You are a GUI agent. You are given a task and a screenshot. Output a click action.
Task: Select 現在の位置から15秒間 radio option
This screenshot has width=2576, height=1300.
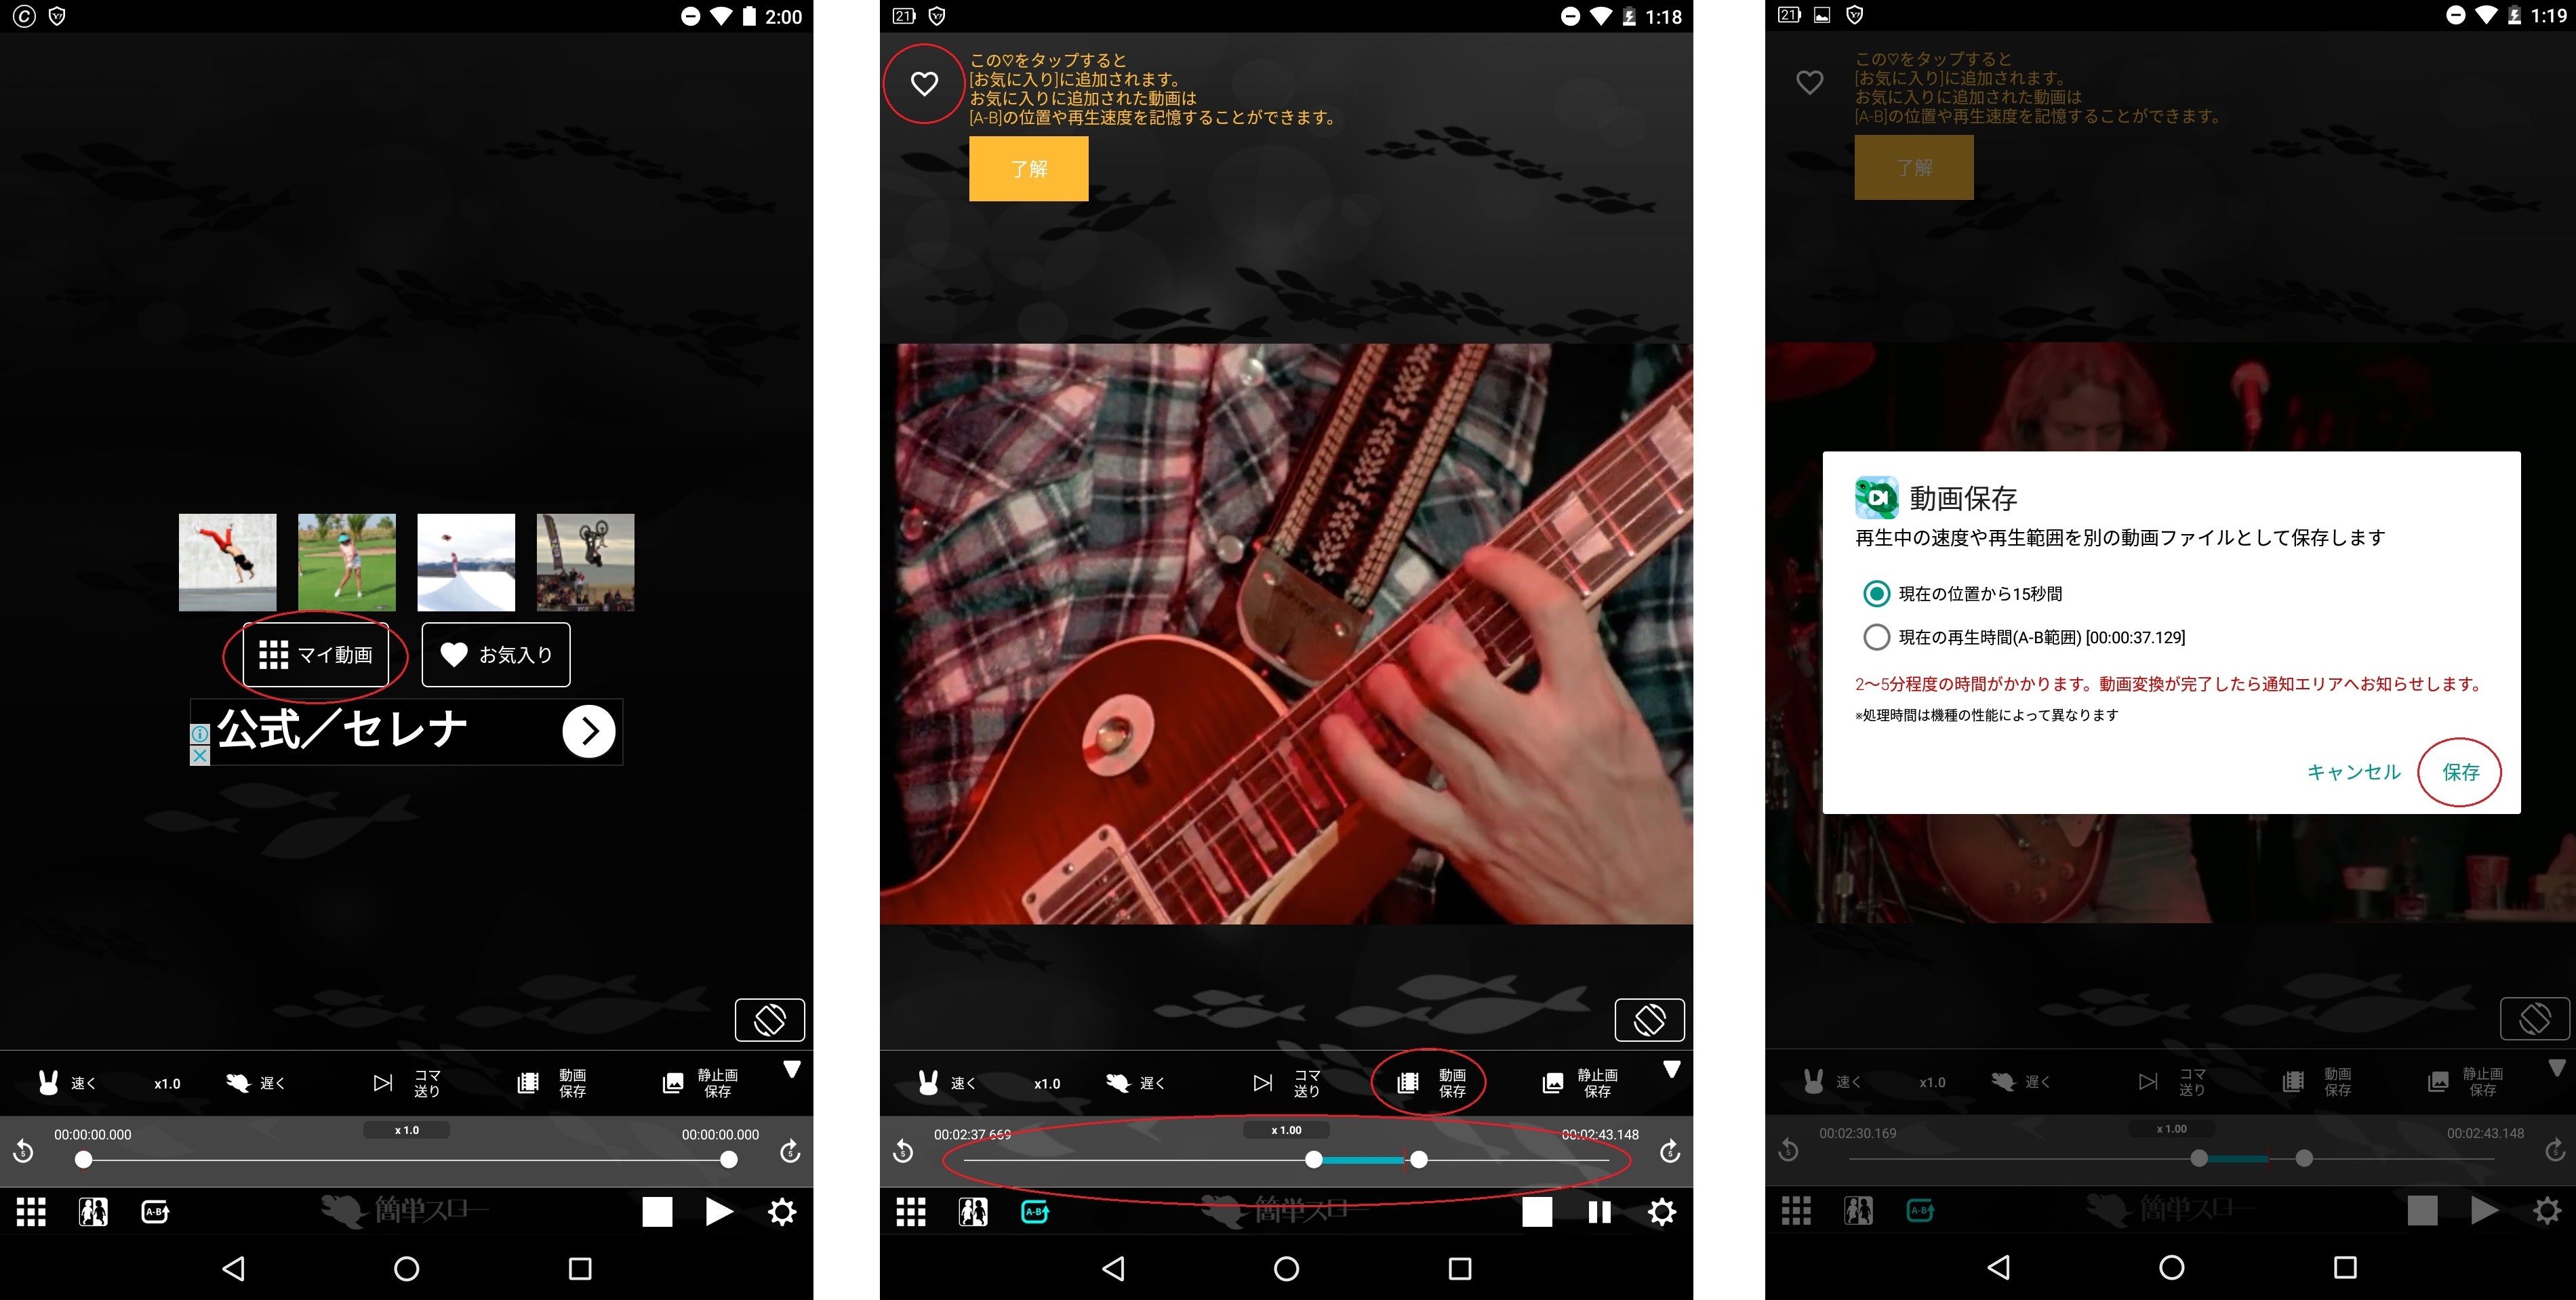point(1877,594)
